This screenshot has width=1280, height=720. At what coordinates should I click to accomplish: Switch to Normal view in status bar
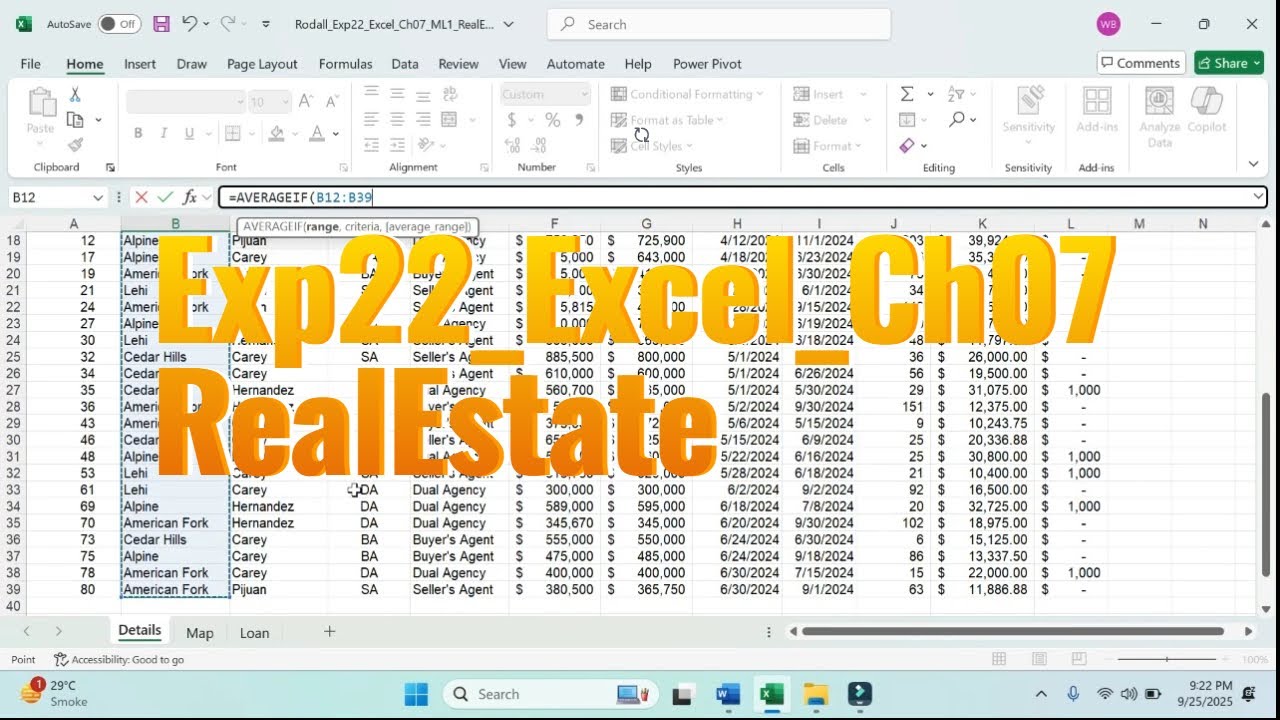(x=999, y=659)
